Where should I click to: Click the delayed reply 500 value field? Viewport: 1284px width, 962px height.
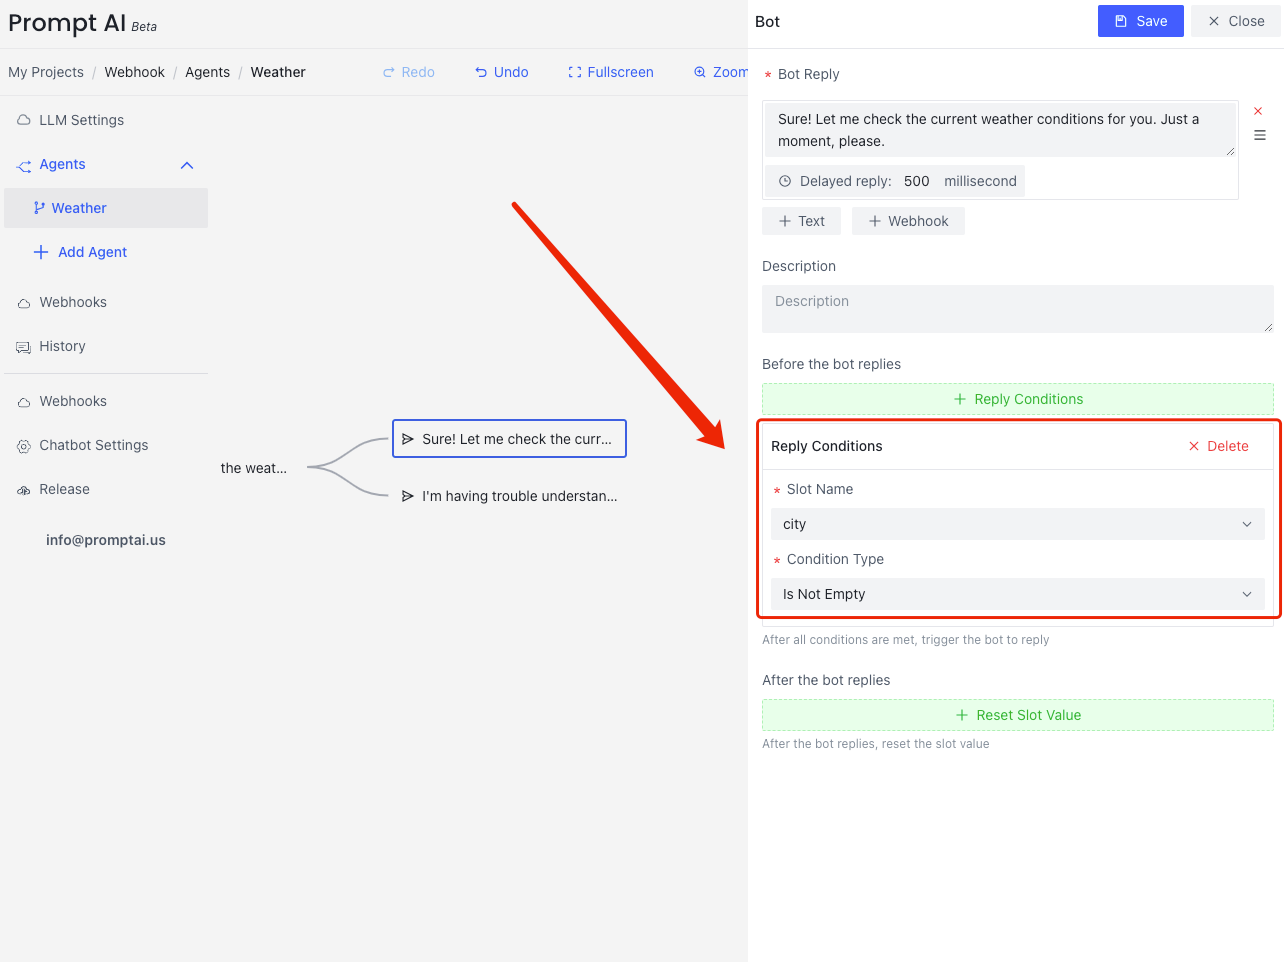click(917, 181)
